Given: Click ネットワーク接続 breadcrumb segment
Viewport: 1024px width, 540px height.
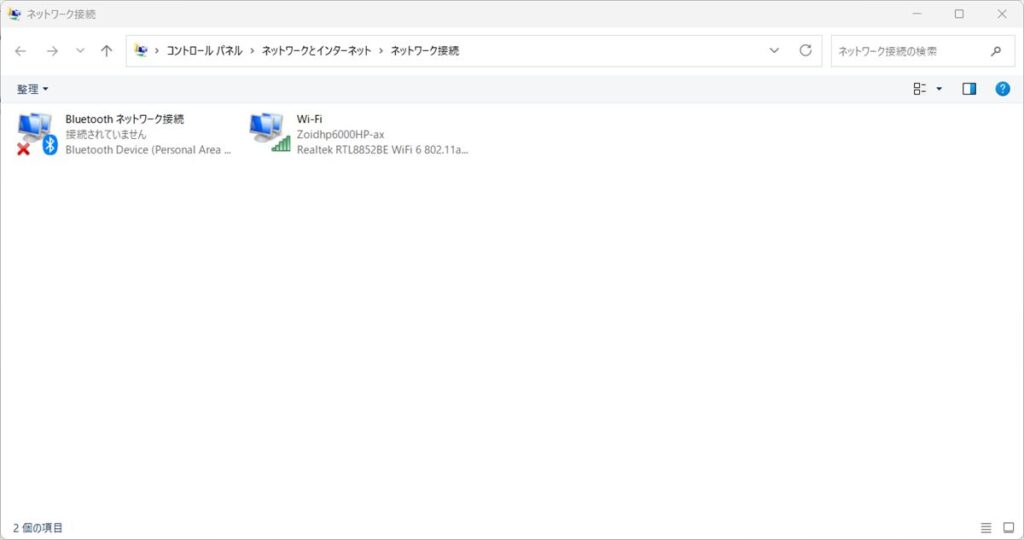Looking at the screenshot, I should (425, 51).
